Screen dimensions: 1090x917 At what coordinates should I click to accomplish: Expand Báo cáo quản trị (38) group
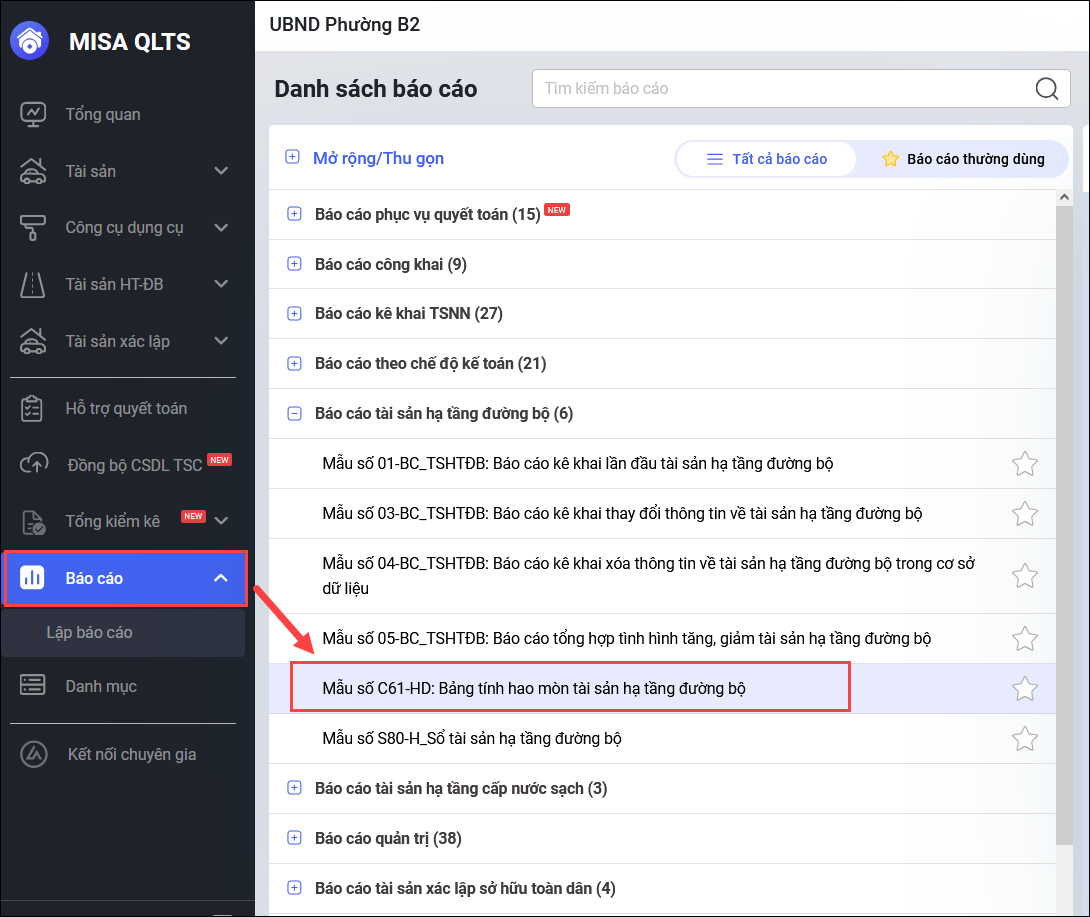(295, 838)
